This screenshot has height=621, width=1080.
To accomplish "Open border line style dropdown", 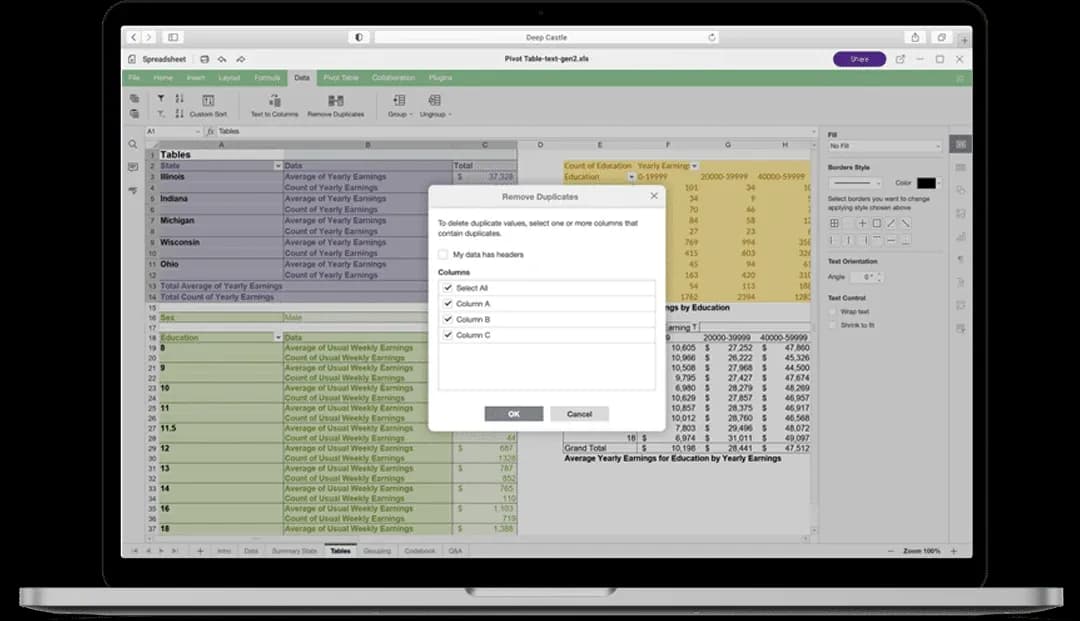I will (855, 183).
